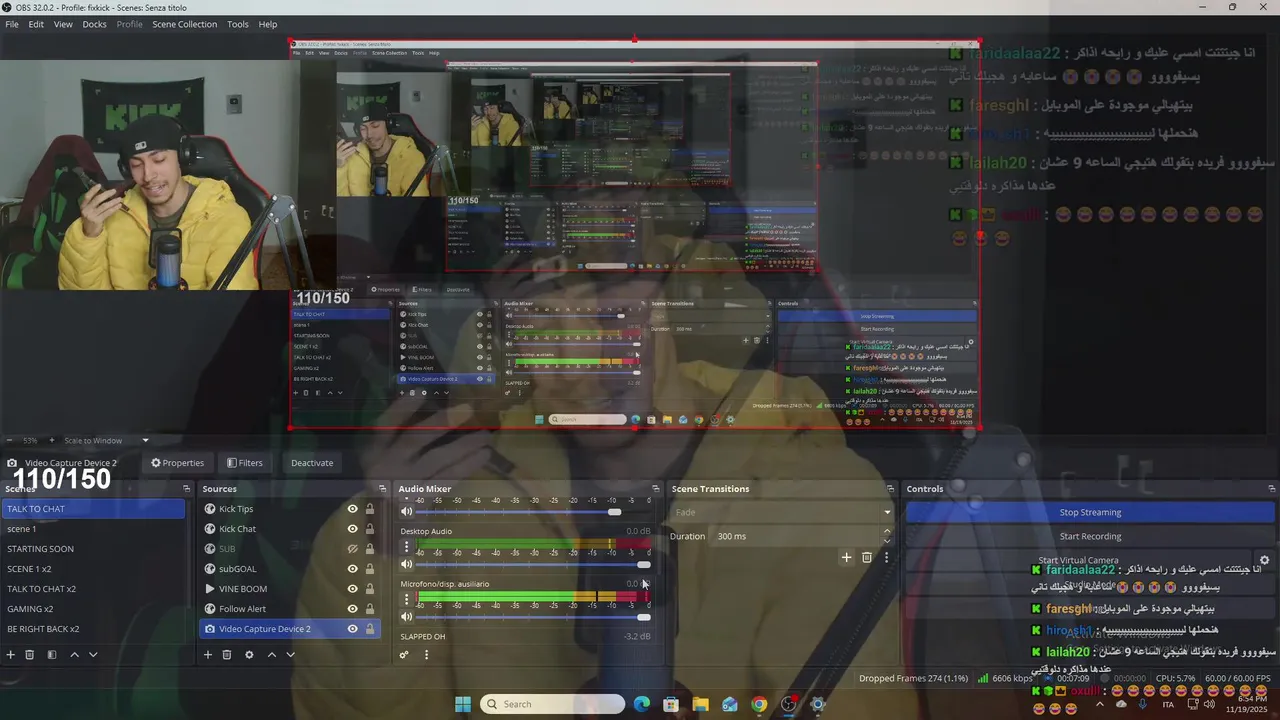Move selected scene up
The width and height of the screenshot is (1280, 720).
coord(73,655)
